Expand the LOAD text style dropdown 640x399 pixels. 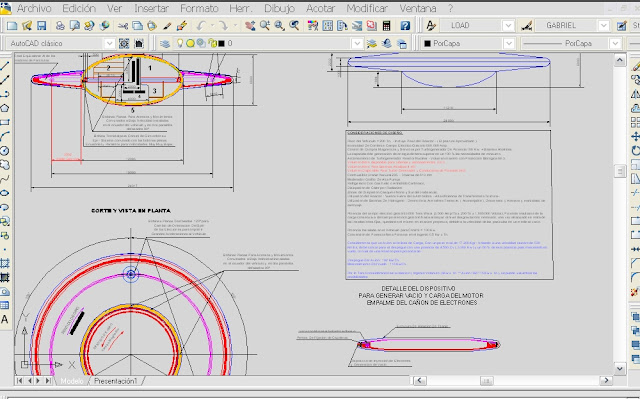pyautogui.click(x=508, y=26)
